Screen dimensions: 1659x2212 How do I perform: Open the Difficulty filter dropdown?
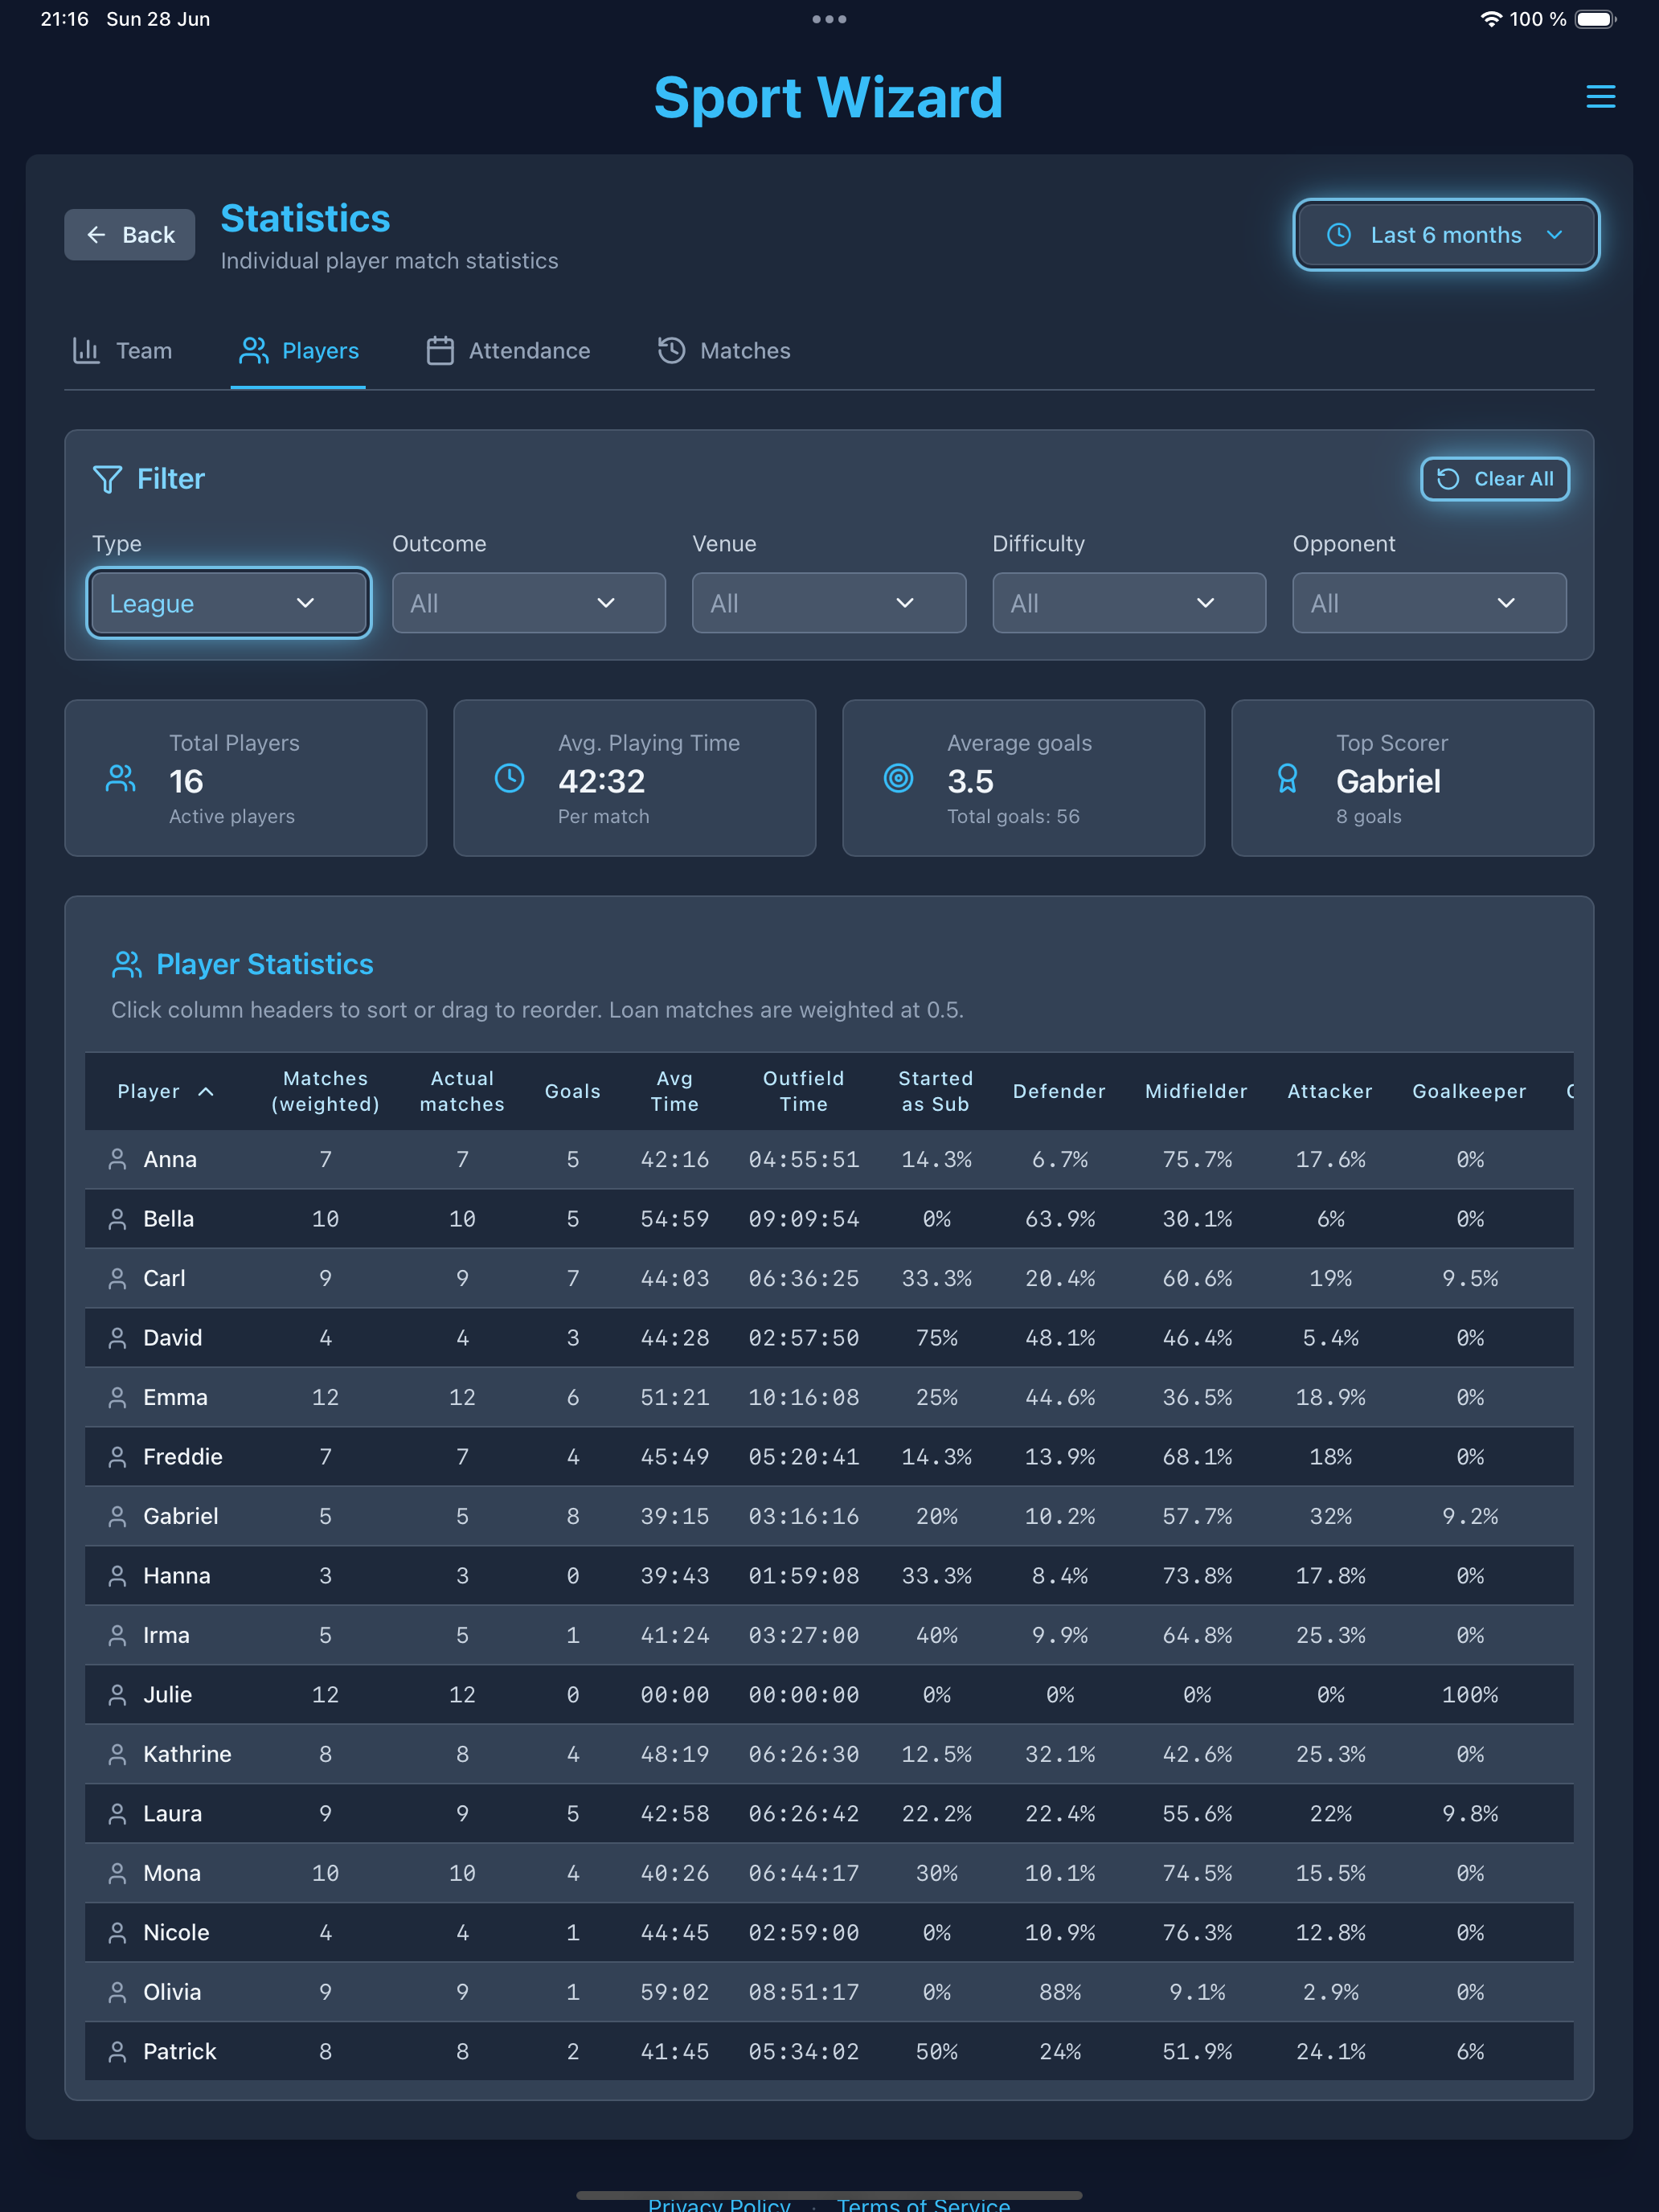point(1129,603)
